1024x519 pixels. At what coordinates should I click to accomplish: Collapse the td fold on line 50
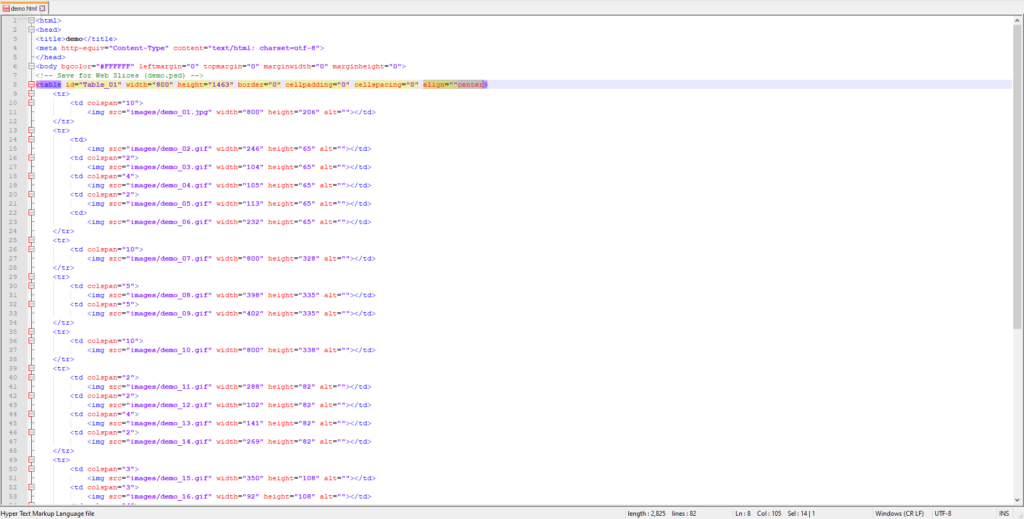(31, 469)
